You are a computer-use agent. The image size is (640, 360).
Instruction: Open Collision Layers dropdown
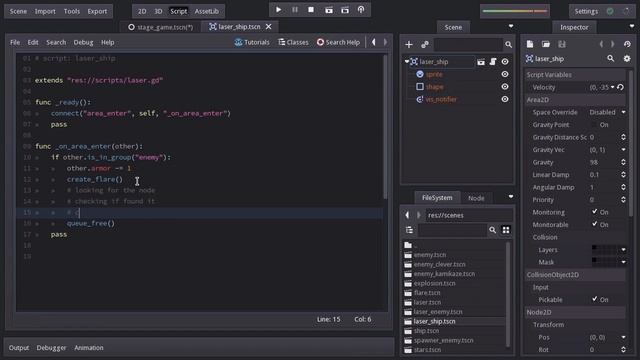tap(623, 249)
